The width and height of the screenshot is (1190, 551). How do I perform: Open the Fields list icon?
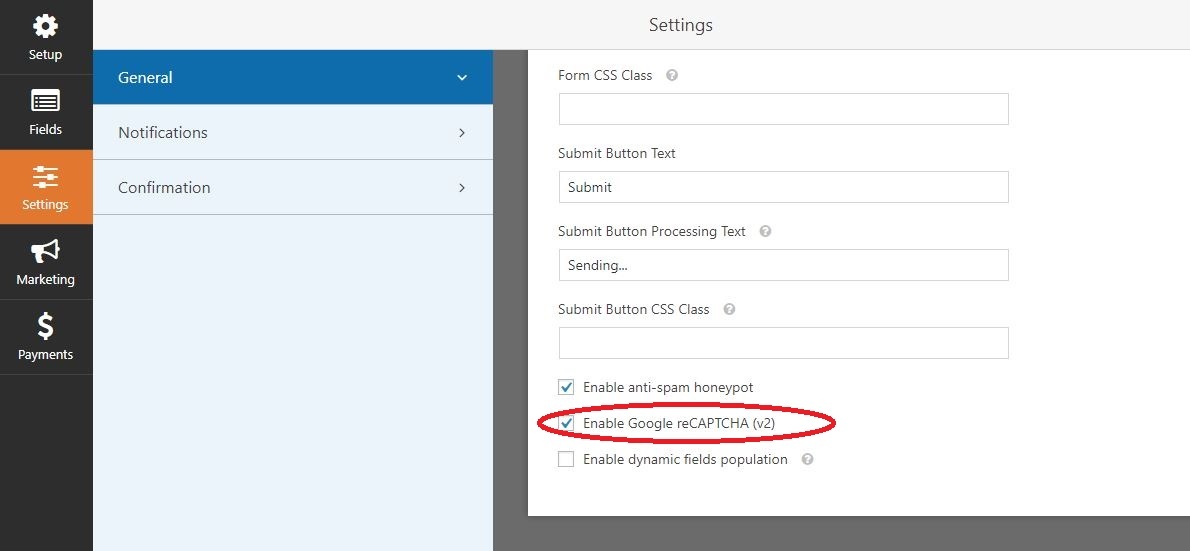point(45,101)
